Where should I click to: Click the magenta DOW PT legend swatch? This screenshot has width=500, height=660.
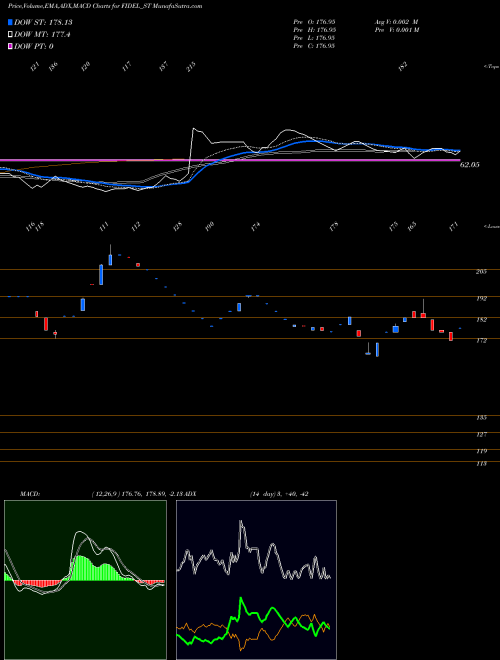(10, 47)
